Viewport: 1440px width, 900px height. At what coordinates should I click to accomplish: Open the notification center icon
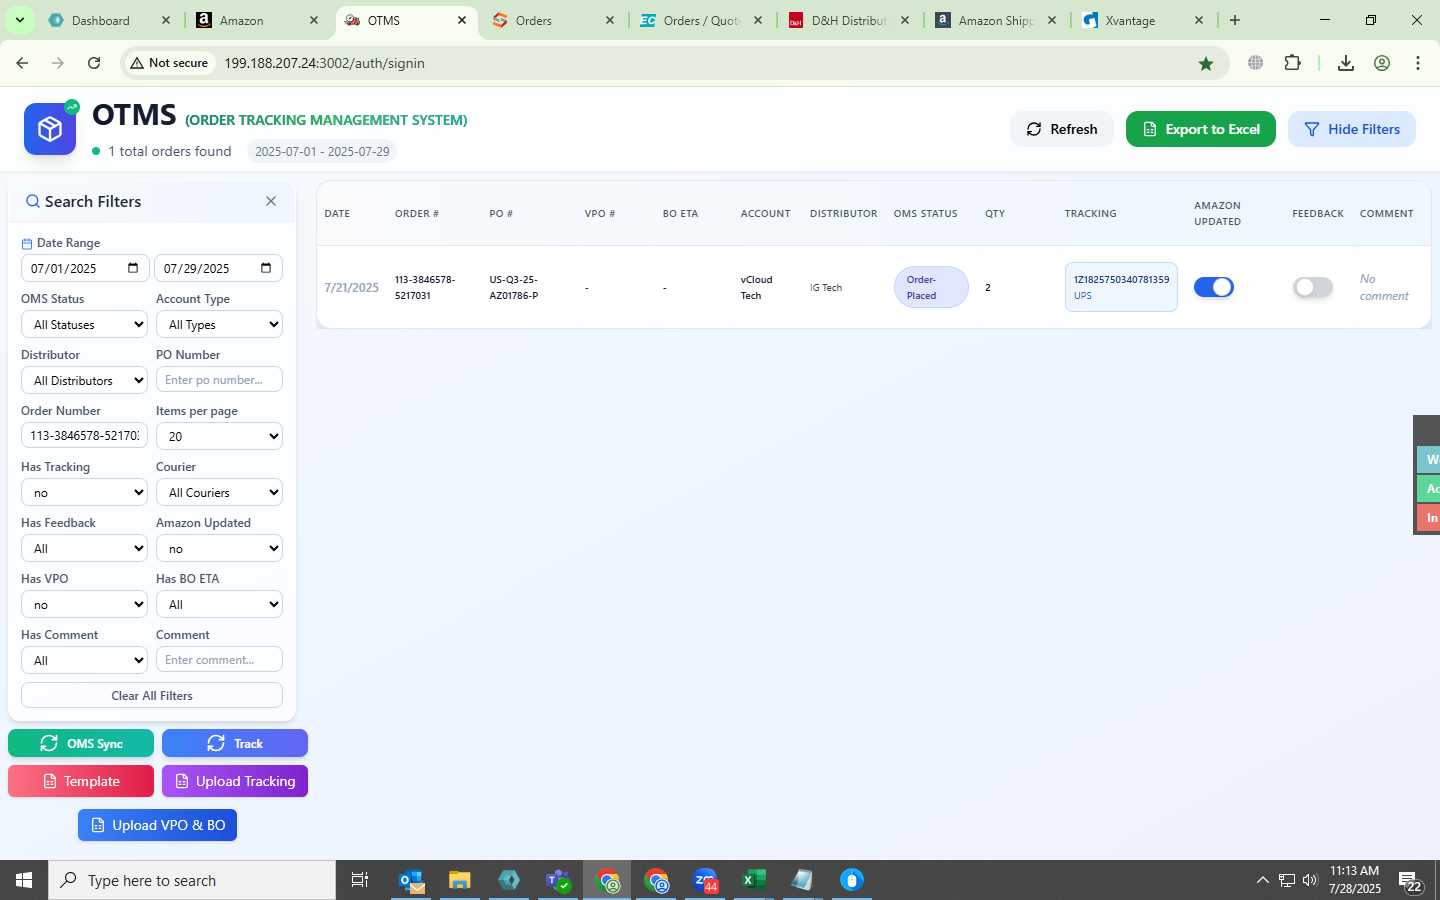[1411, 881]
